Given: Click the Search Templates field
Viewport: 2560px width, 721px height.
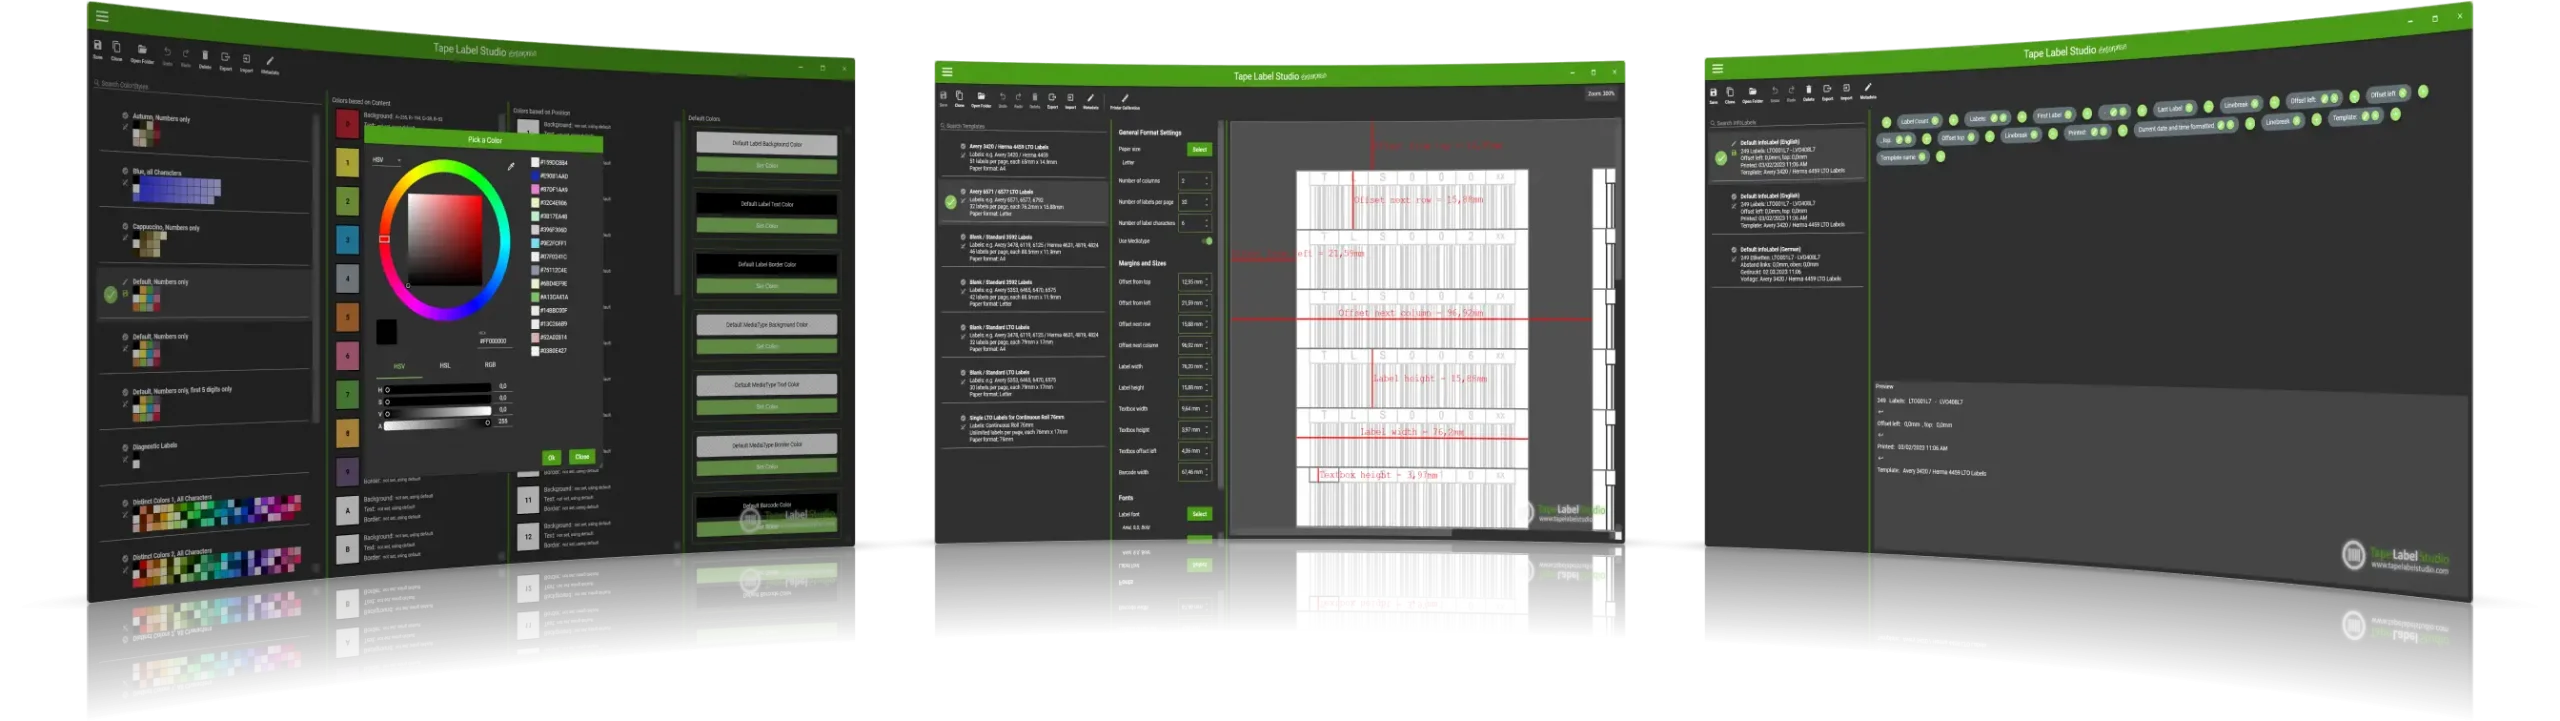Looking at the screenshot, I should (x=1022, y=126).
